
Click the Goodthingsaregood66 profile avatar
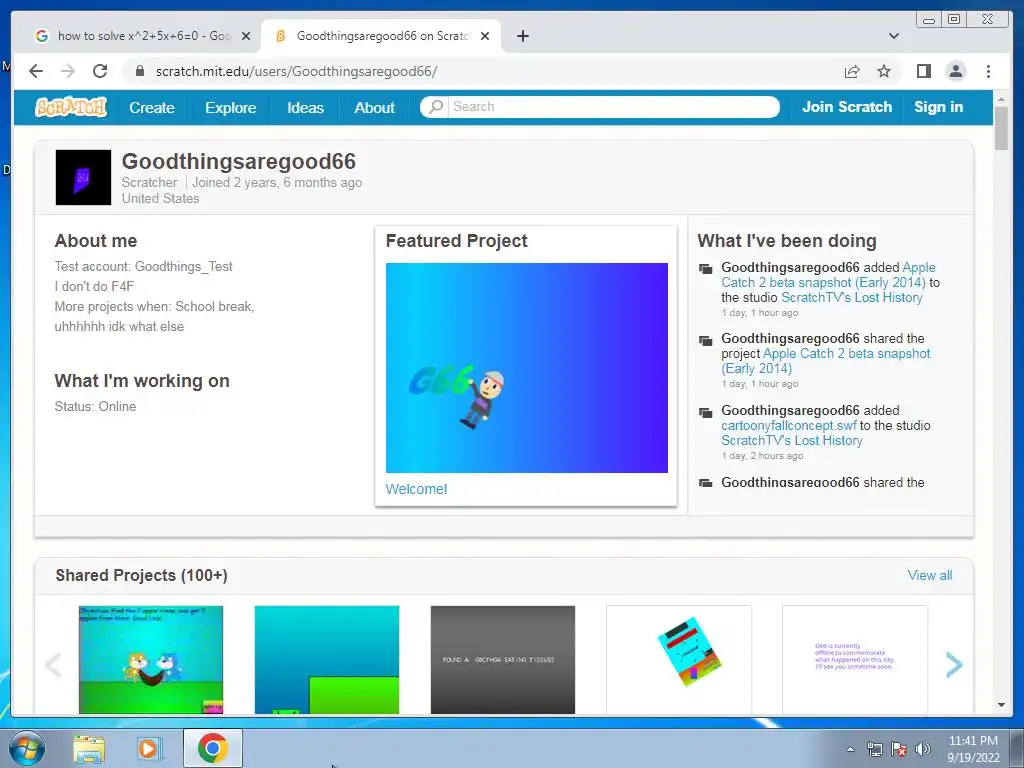(83, 178)
